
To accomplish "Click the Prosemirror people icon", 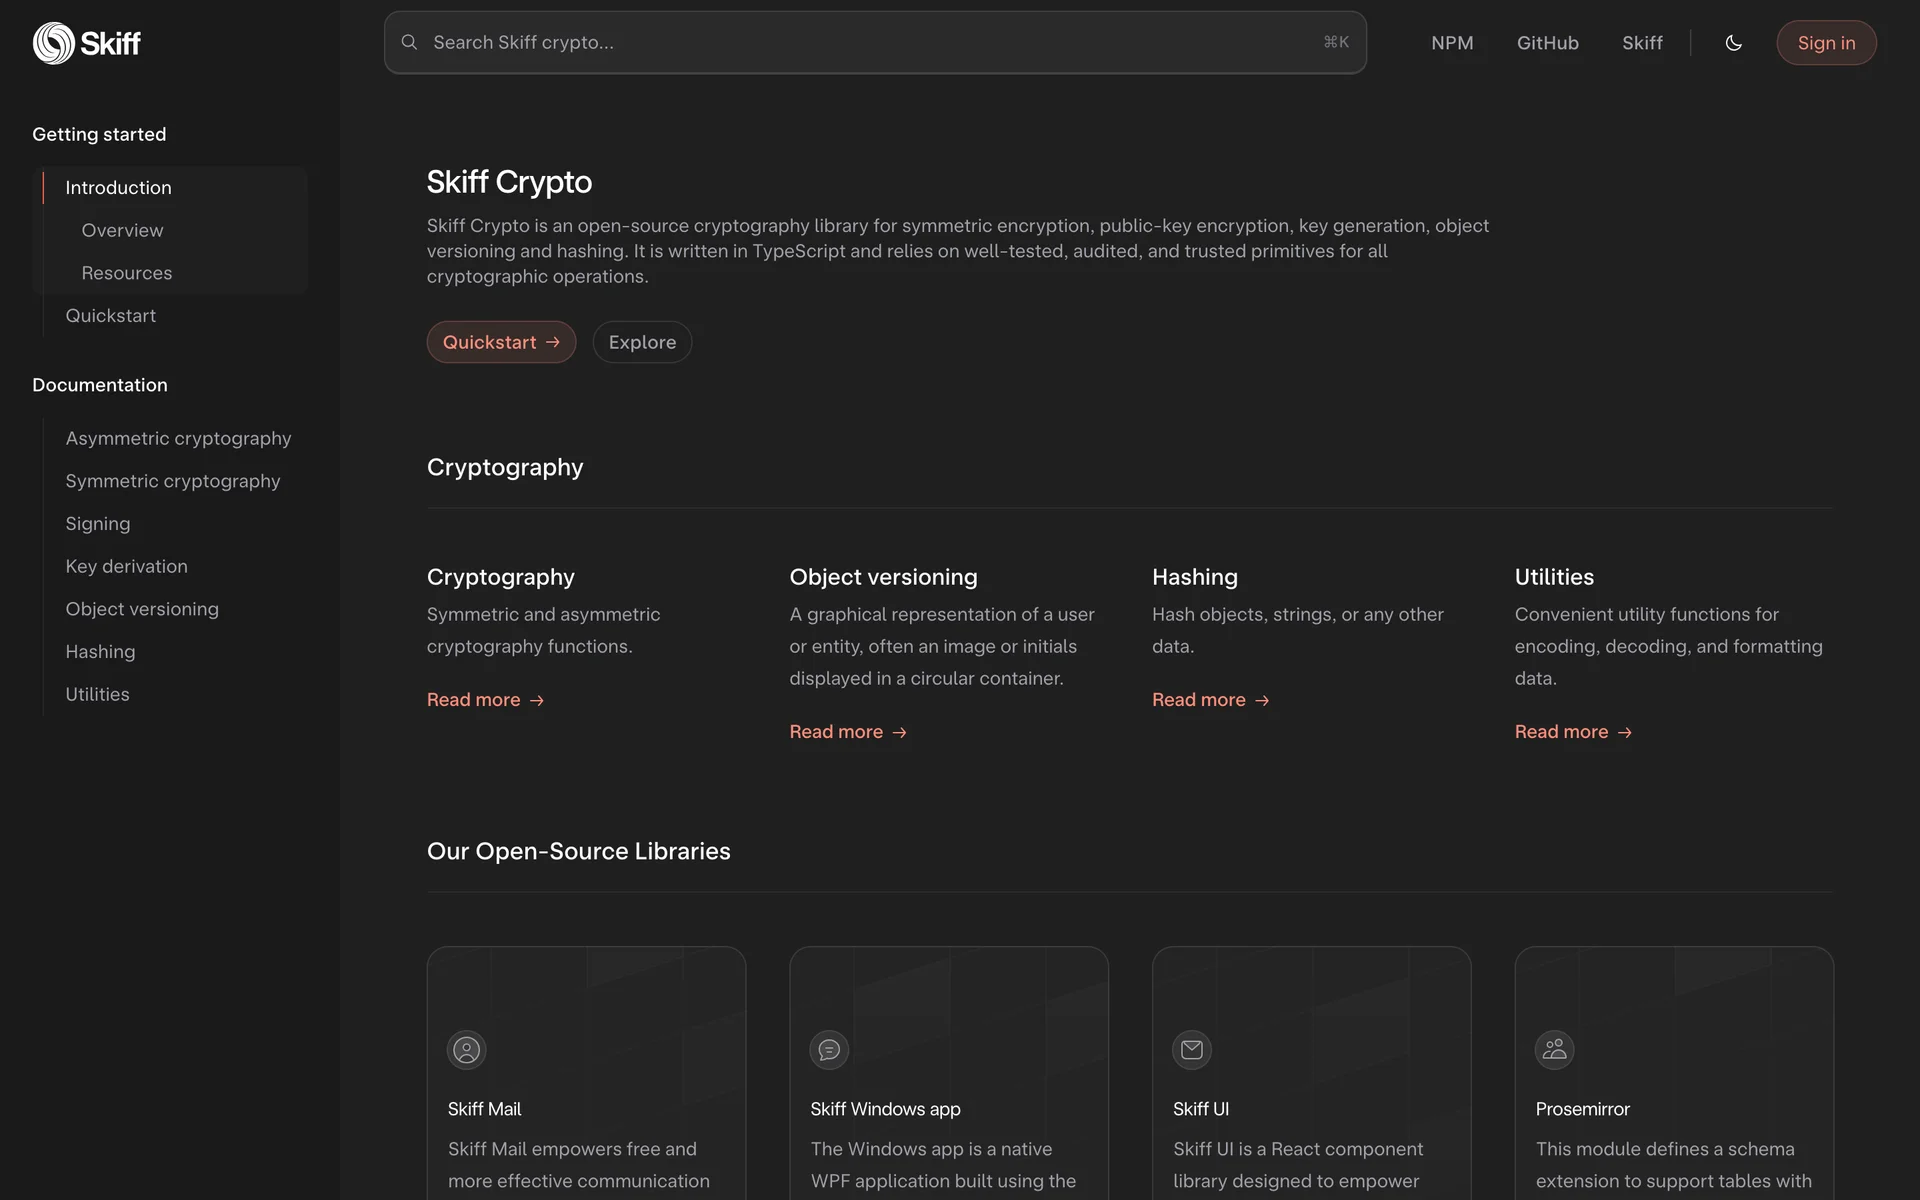I will [1554, 1050].
